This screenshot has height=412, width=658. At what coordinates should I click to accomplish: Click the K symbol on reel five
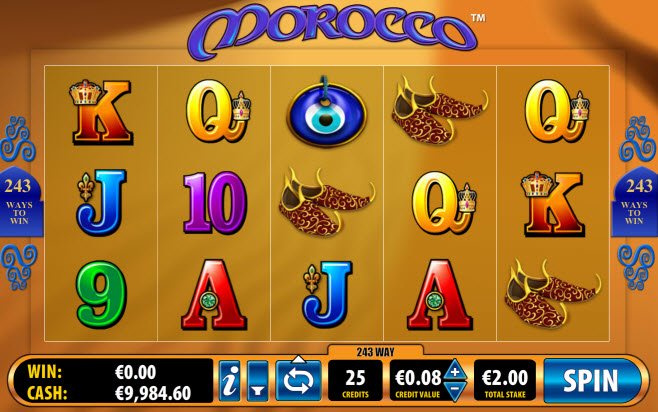[x=552, y=203]
